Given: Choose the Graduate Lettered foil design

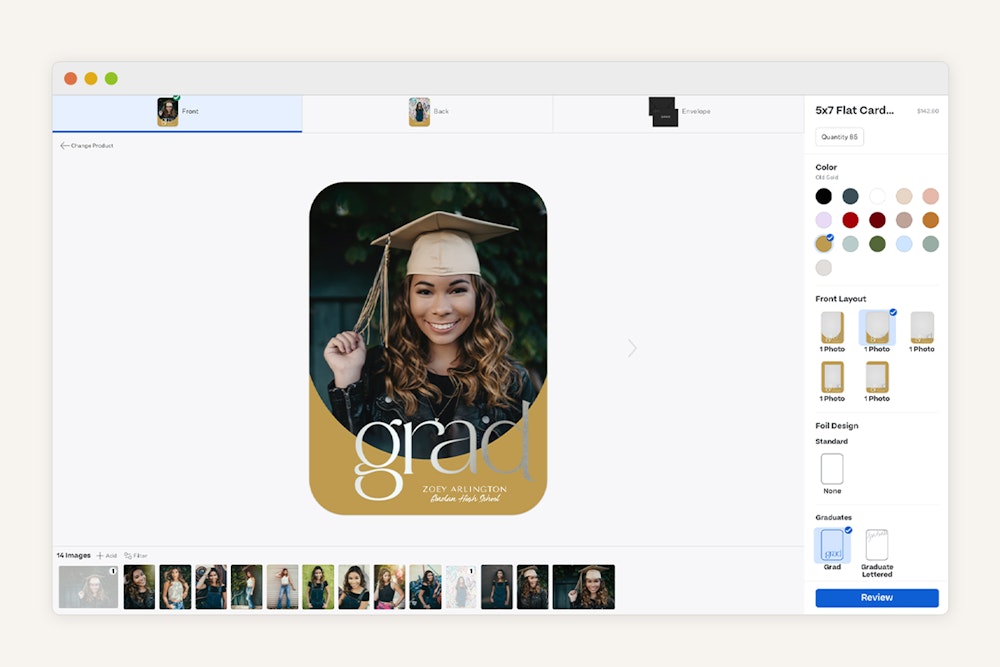Looking at the screenshot, I should pos(877,545).
